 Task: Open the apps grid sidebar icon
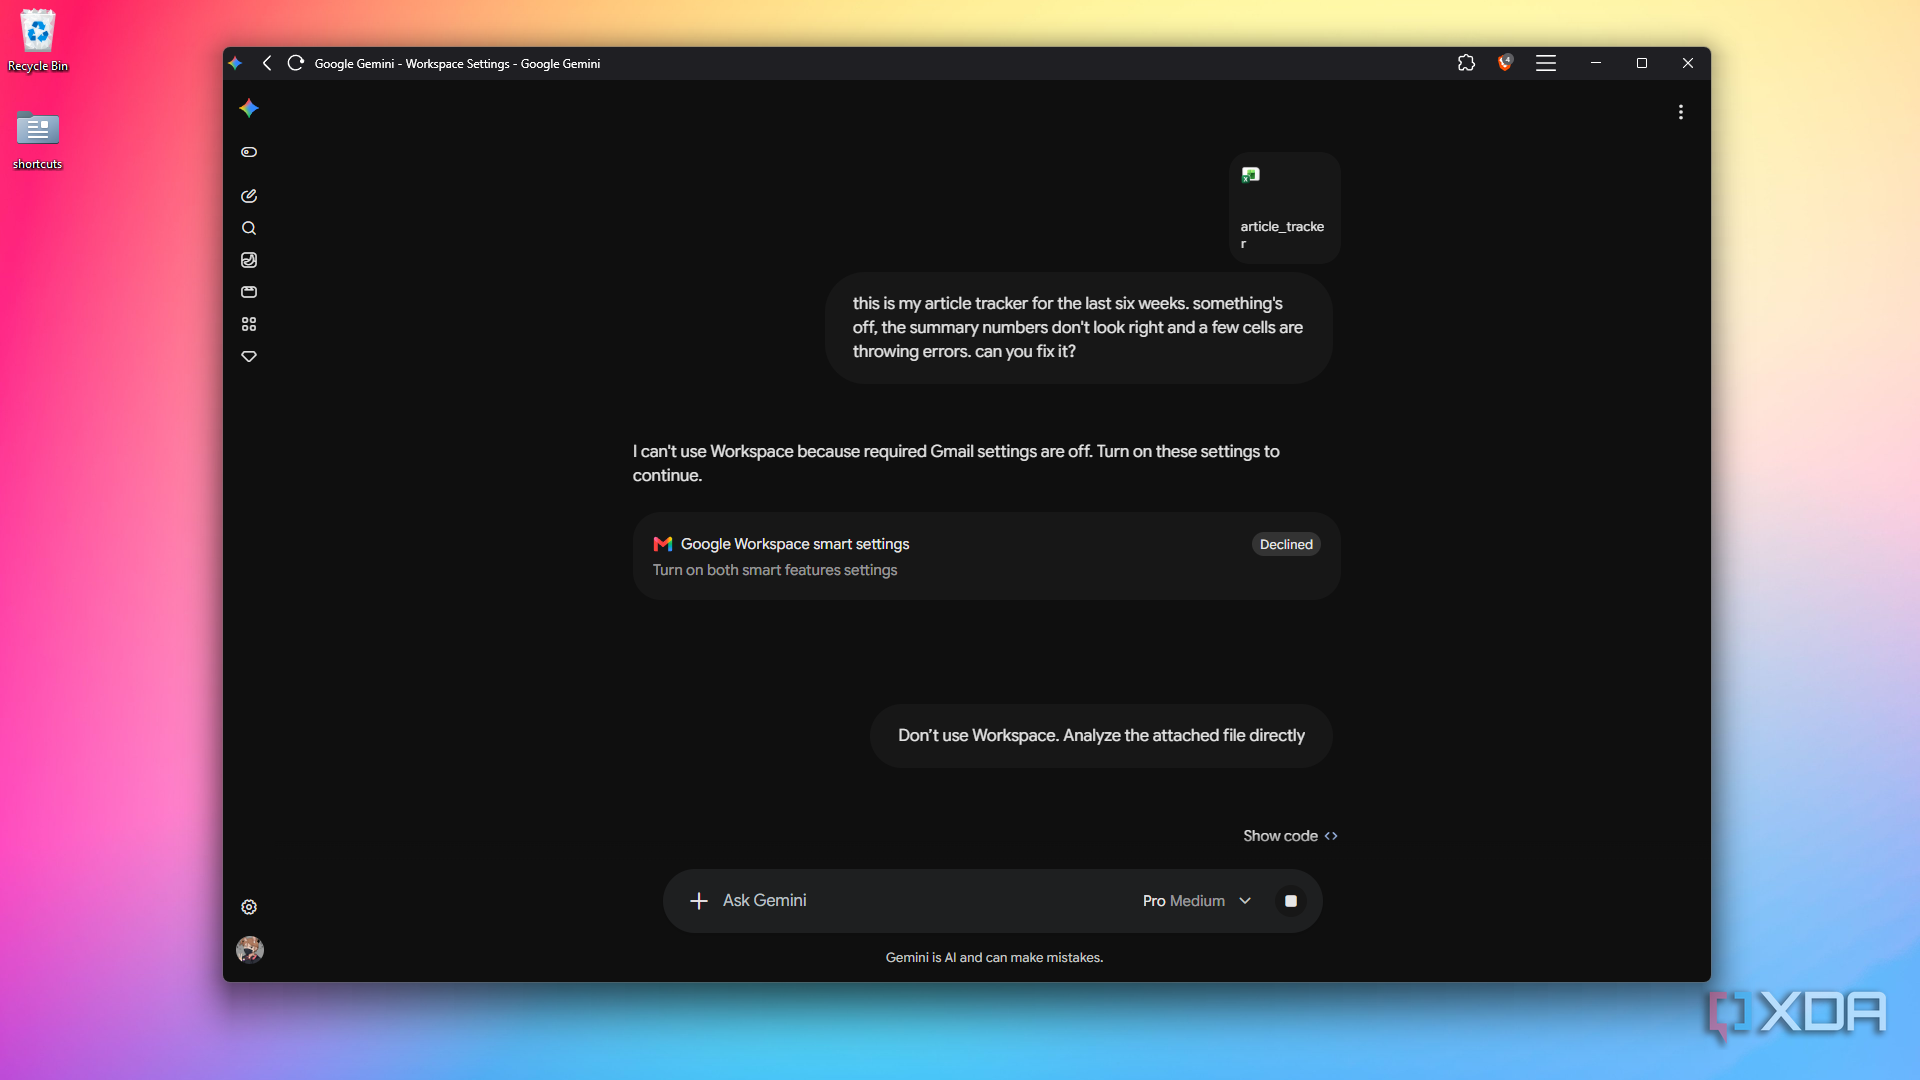point(249,324)
